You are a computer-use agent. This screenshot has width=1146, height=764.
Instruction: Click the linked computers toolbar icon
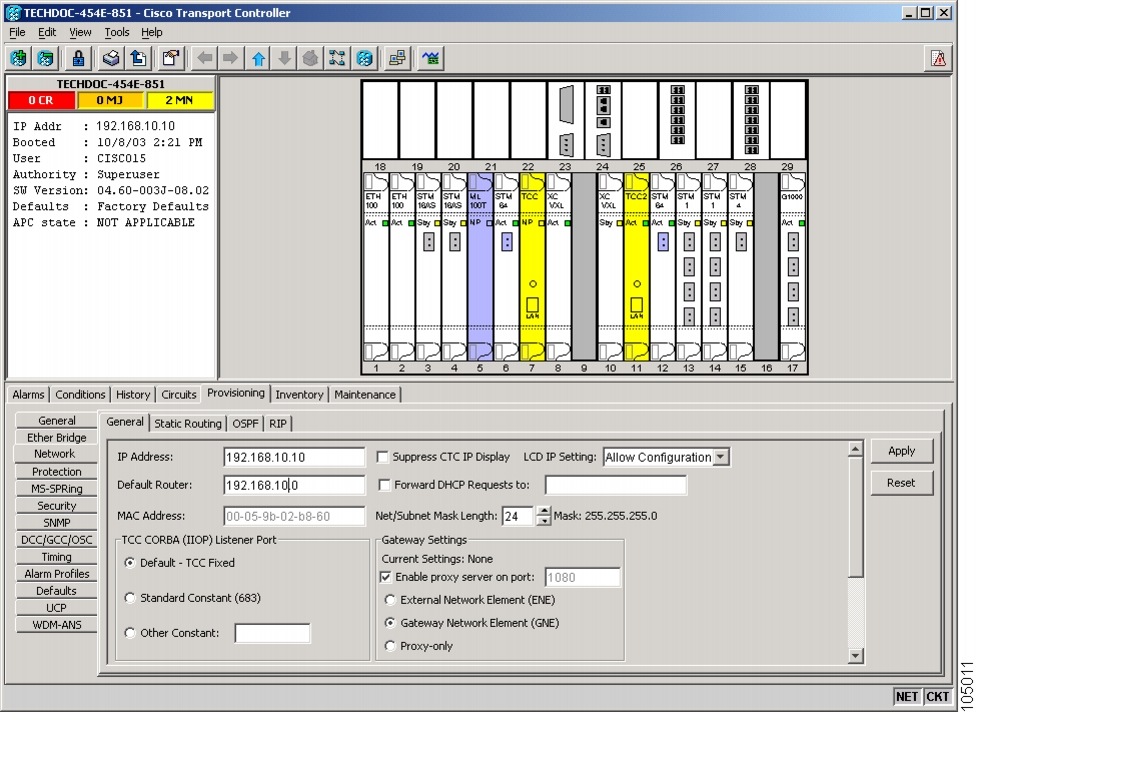398,58
